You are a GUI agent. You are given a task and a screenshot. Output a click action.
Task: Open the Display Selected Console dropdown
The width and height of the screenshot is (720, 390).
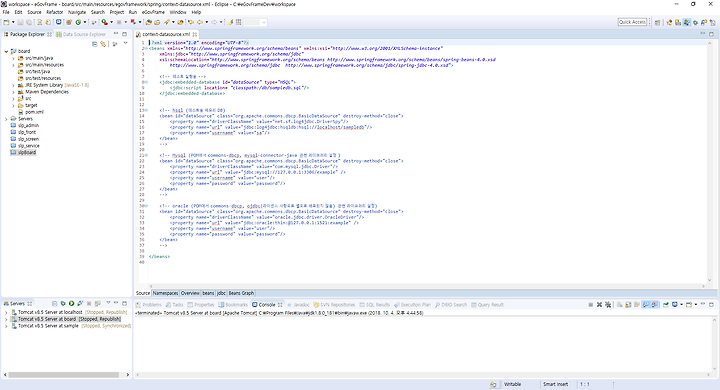tap(681, 305)
